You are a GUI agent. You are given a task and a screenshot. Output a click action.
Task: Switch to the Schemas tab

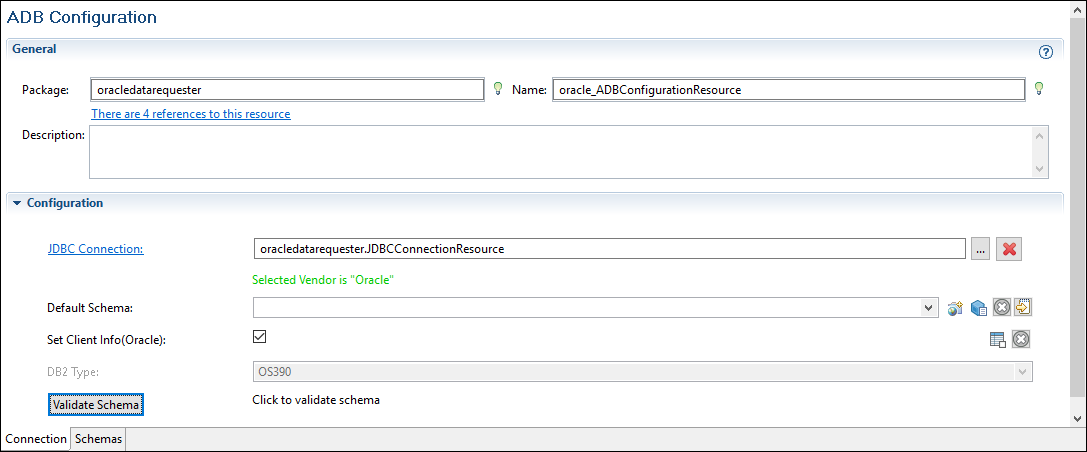pos(99,439)
